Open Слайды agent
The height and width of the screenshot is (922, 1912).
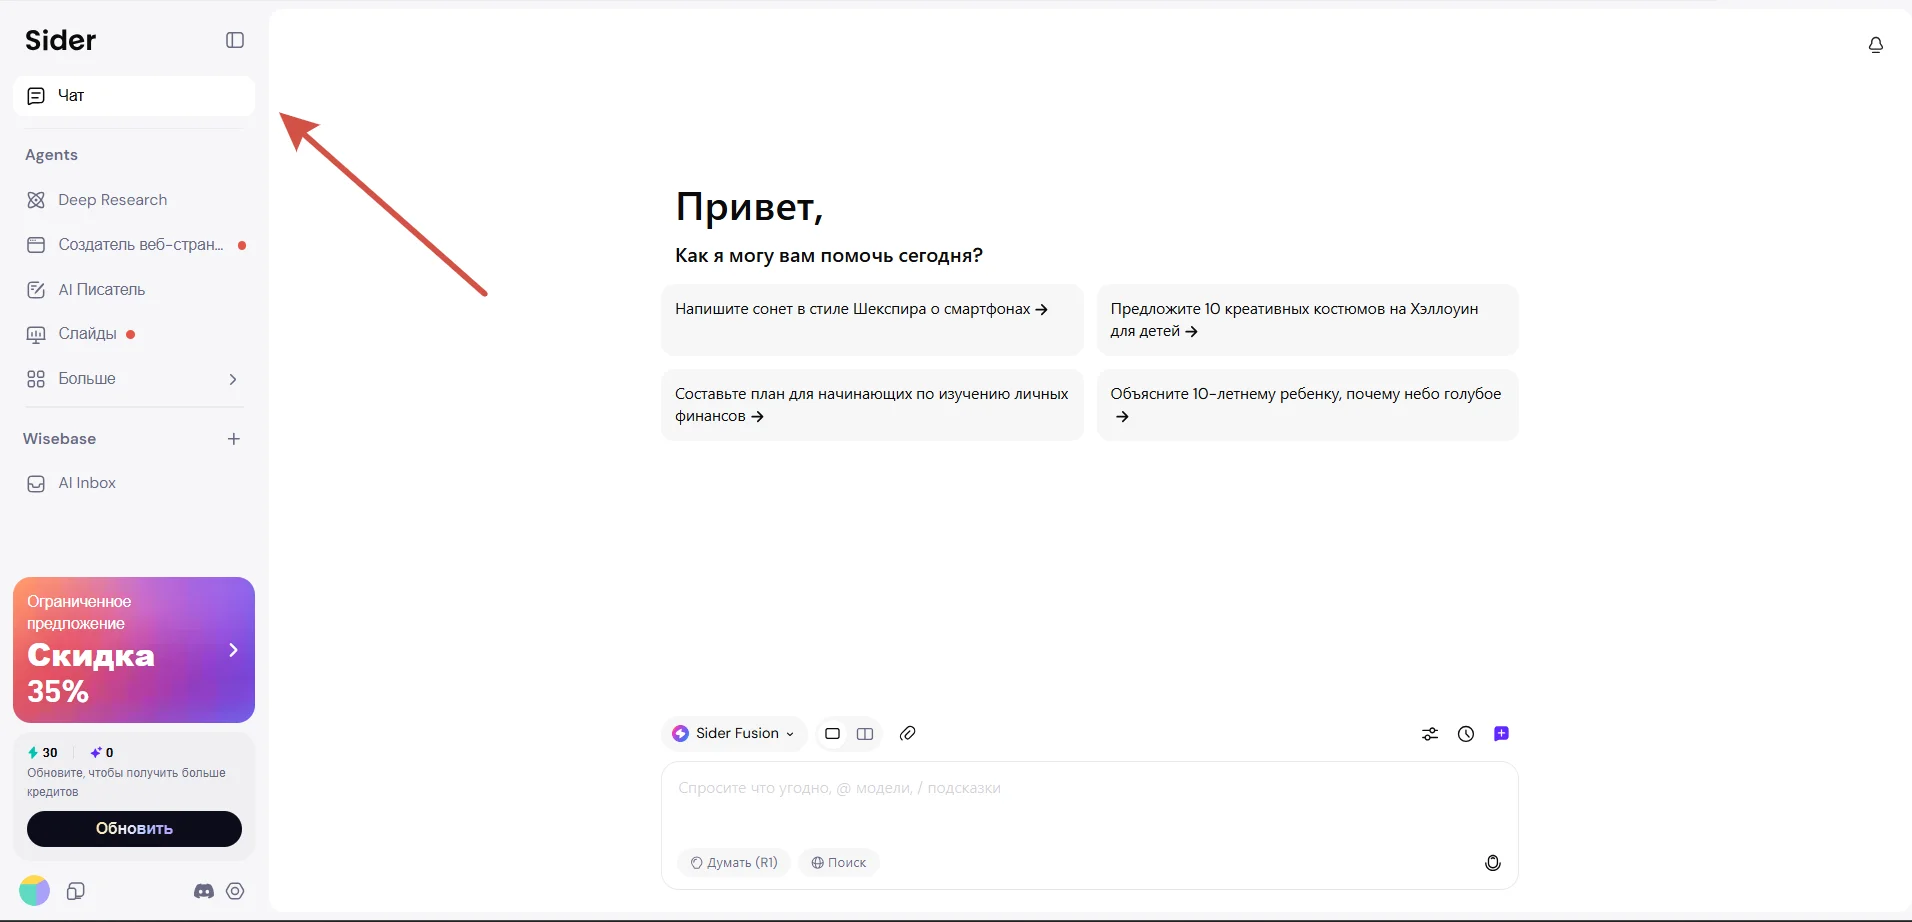point(134,334)
